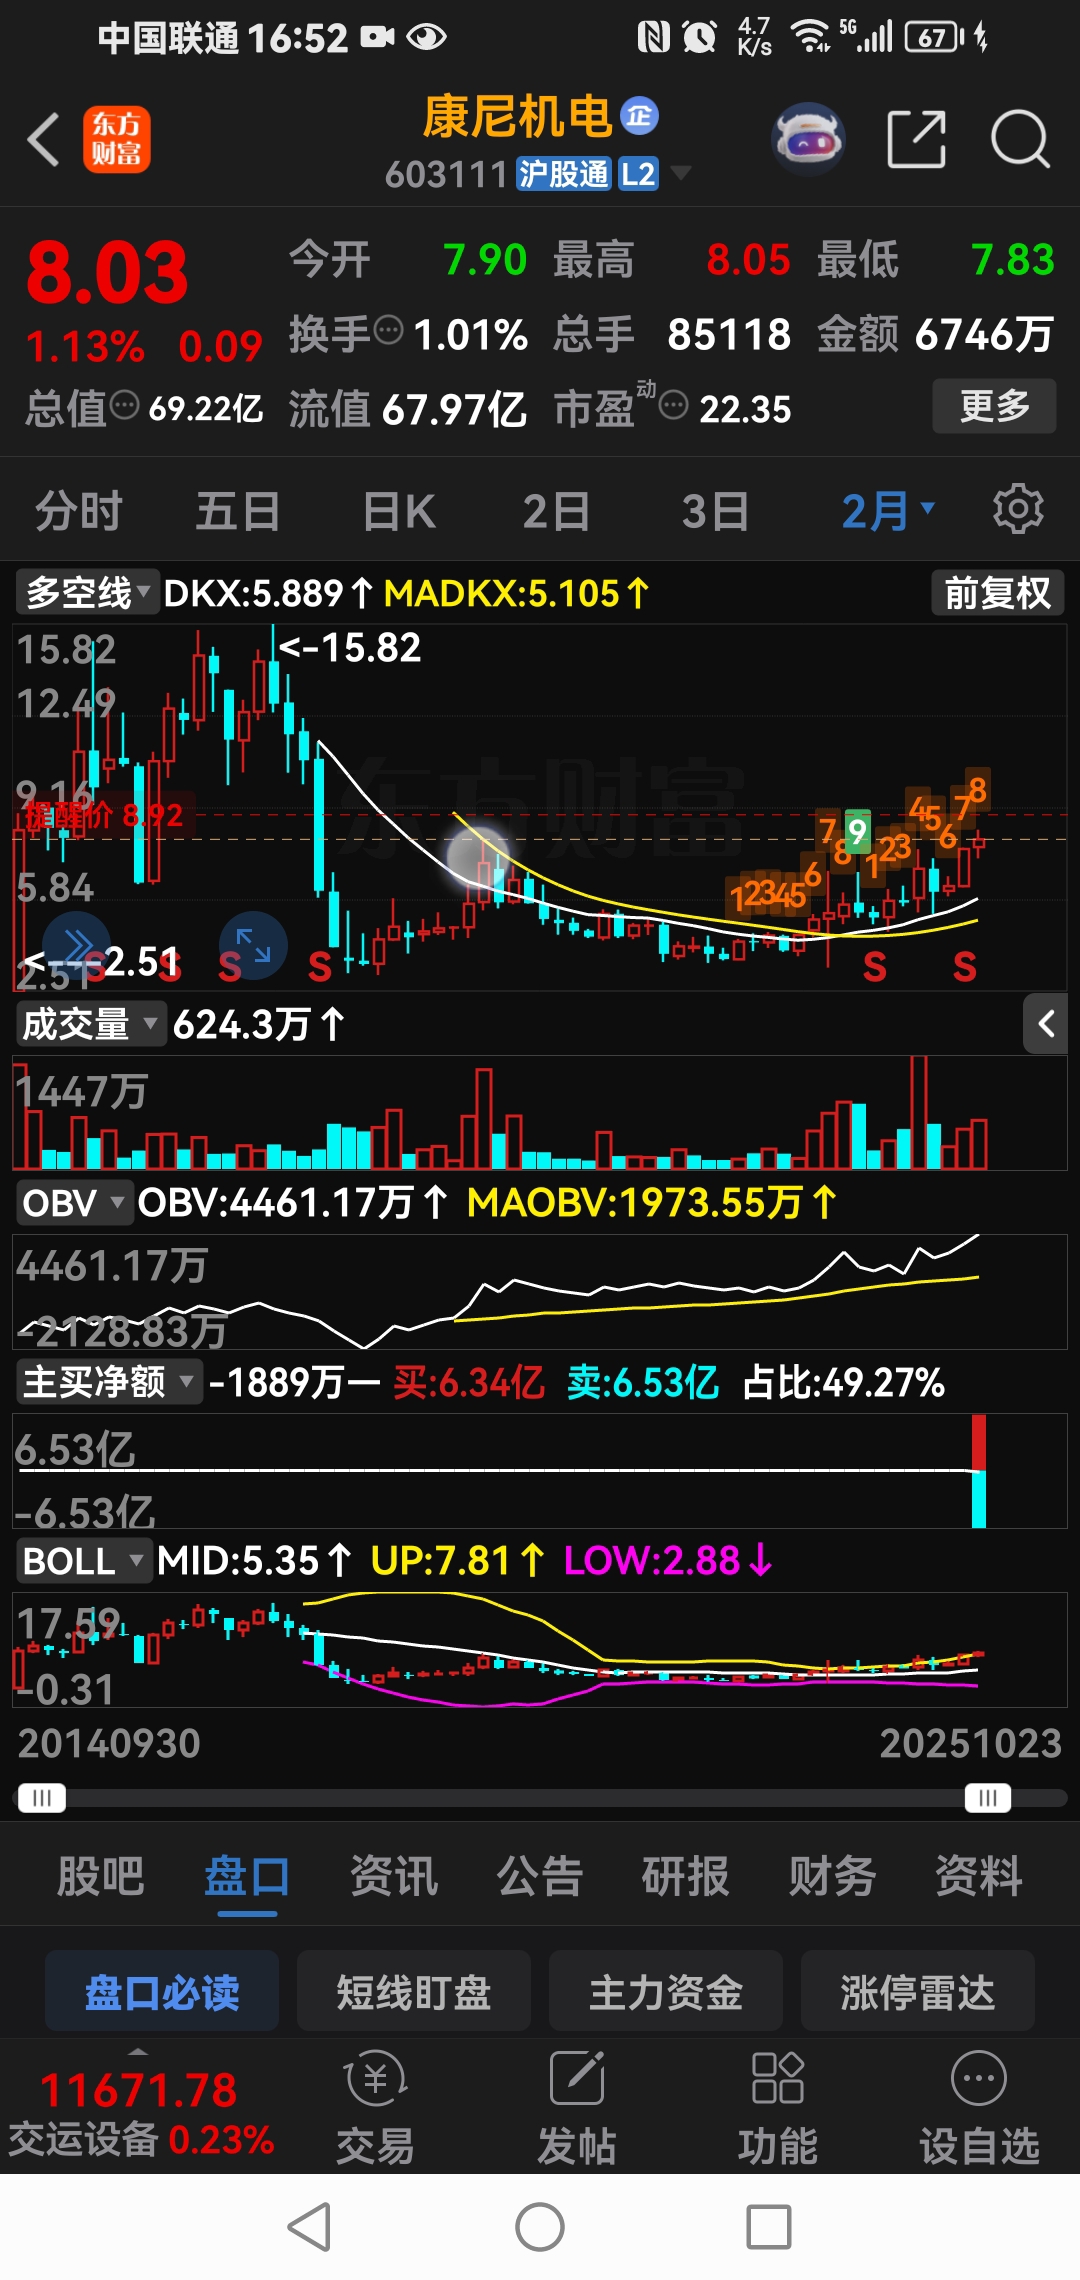
Task: Open the robot assistant avatar
Action: 808,139
